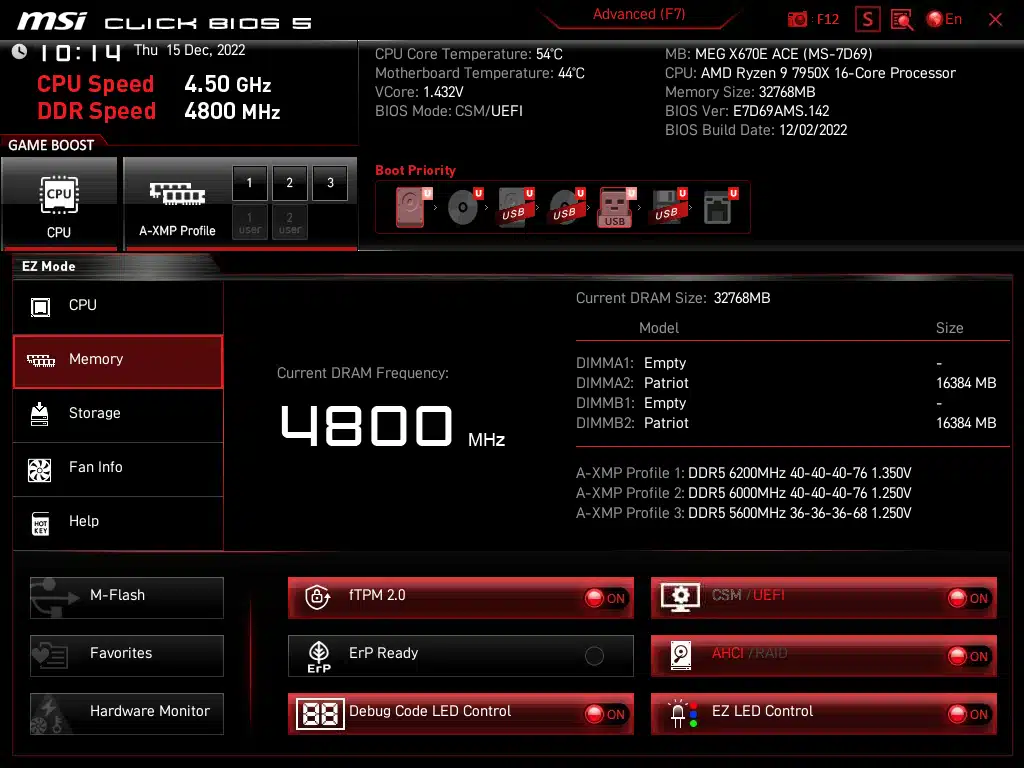1024x768 pixels.
Task: Open the Storage section
Action: coord(118,414)
